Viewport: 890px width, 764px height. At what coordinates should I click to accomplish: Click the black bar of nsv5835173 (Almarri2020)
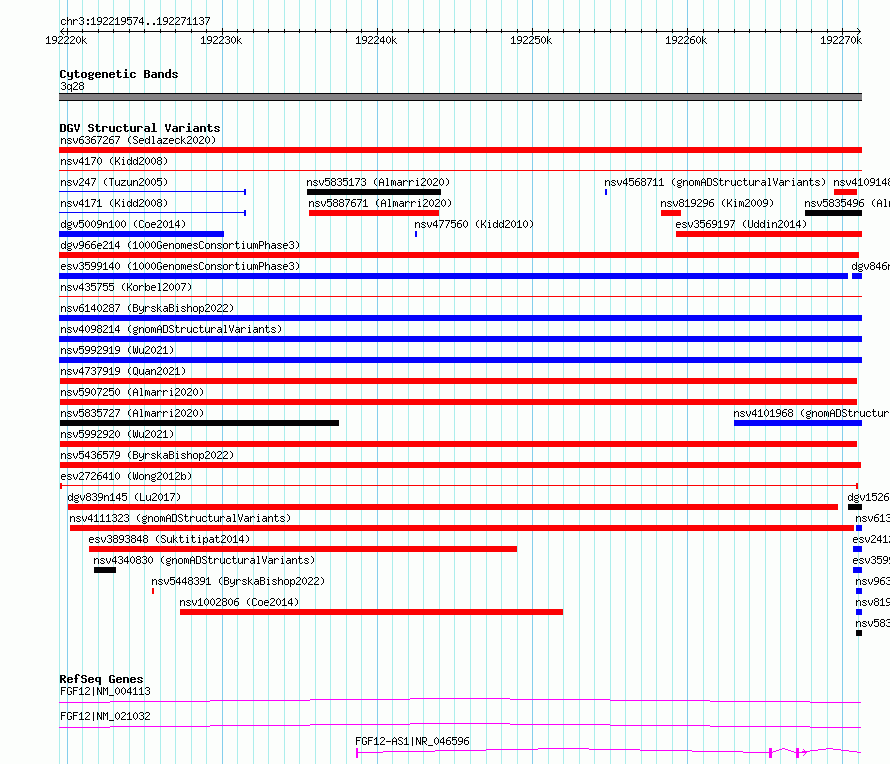[x=373, y=192]
